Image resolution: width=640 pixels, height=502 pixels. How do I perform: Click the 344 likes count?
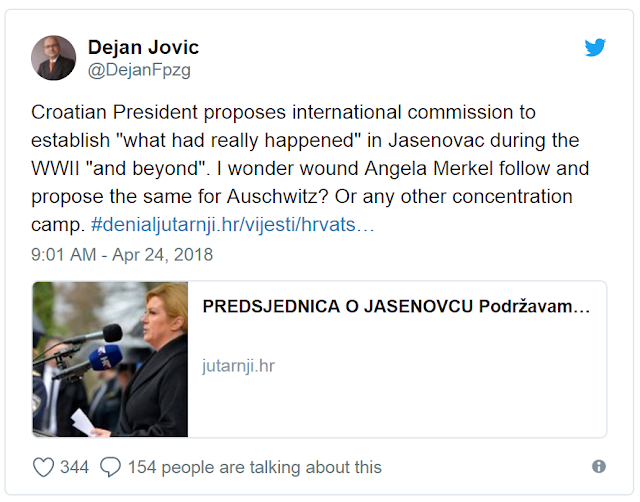[74, 467]
